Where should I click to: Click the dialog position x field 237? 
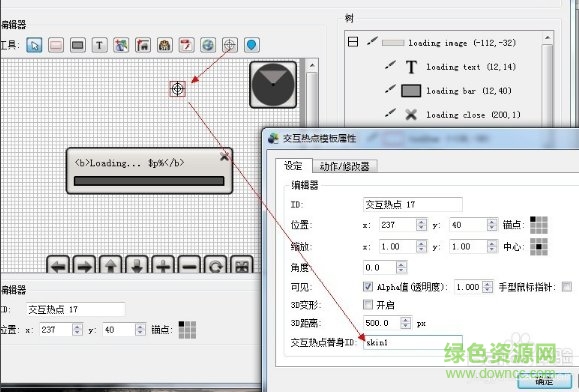(x=398, y=225)
